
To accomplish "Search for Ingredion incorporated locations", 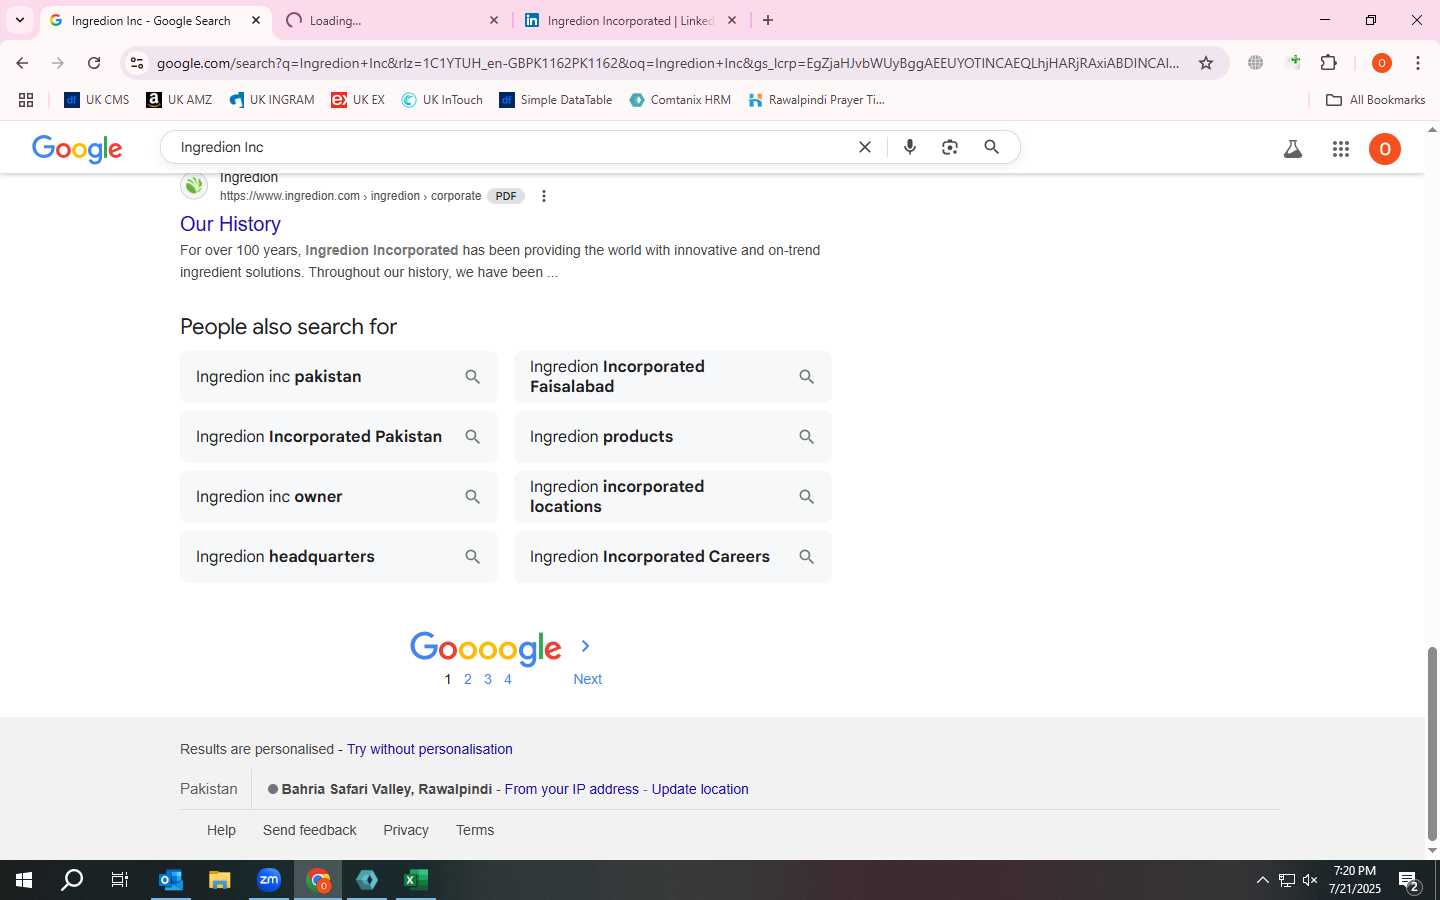I will 673,497.
